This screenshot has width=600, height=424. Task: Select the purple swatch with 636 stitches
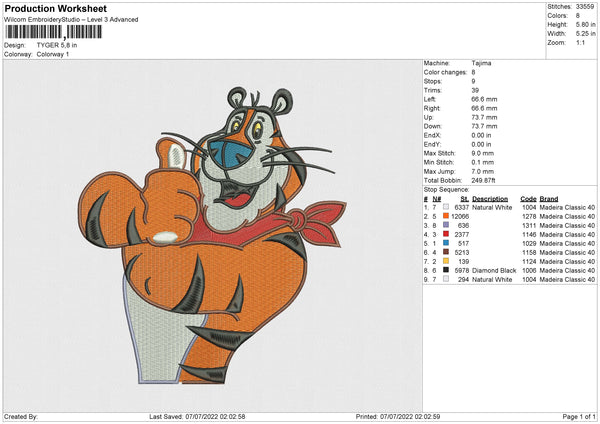pos(446,225)
